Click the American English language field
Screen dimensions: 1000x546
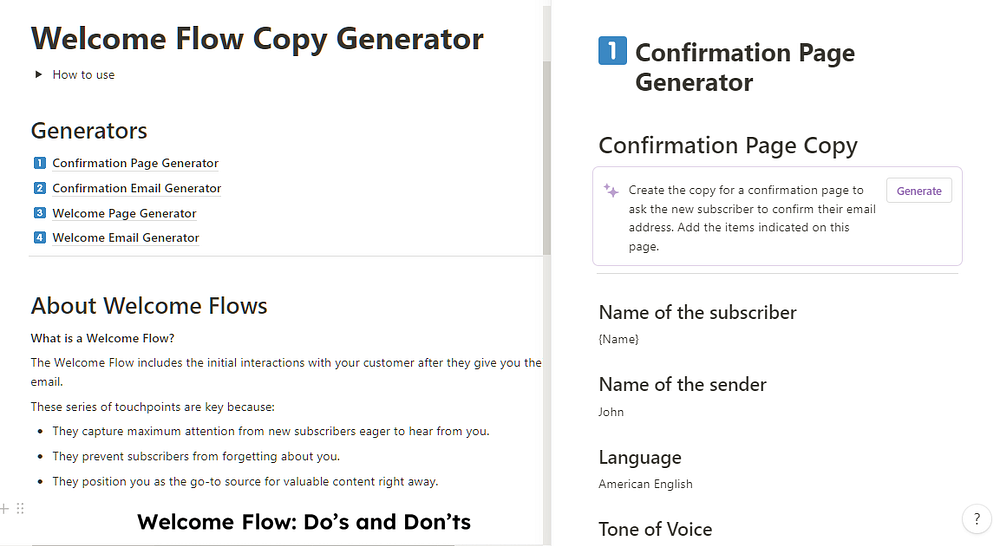tap(645, 484)
